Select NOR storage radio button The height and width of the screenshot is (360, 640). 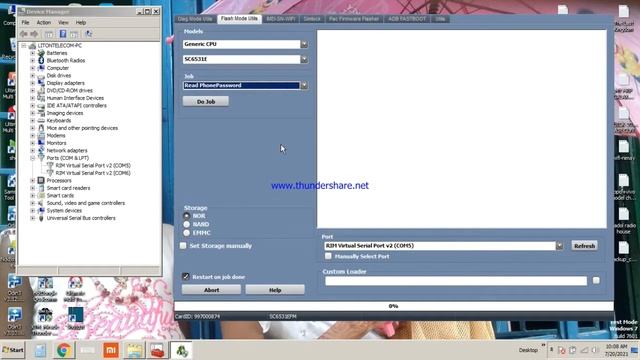tap(187, 216)
